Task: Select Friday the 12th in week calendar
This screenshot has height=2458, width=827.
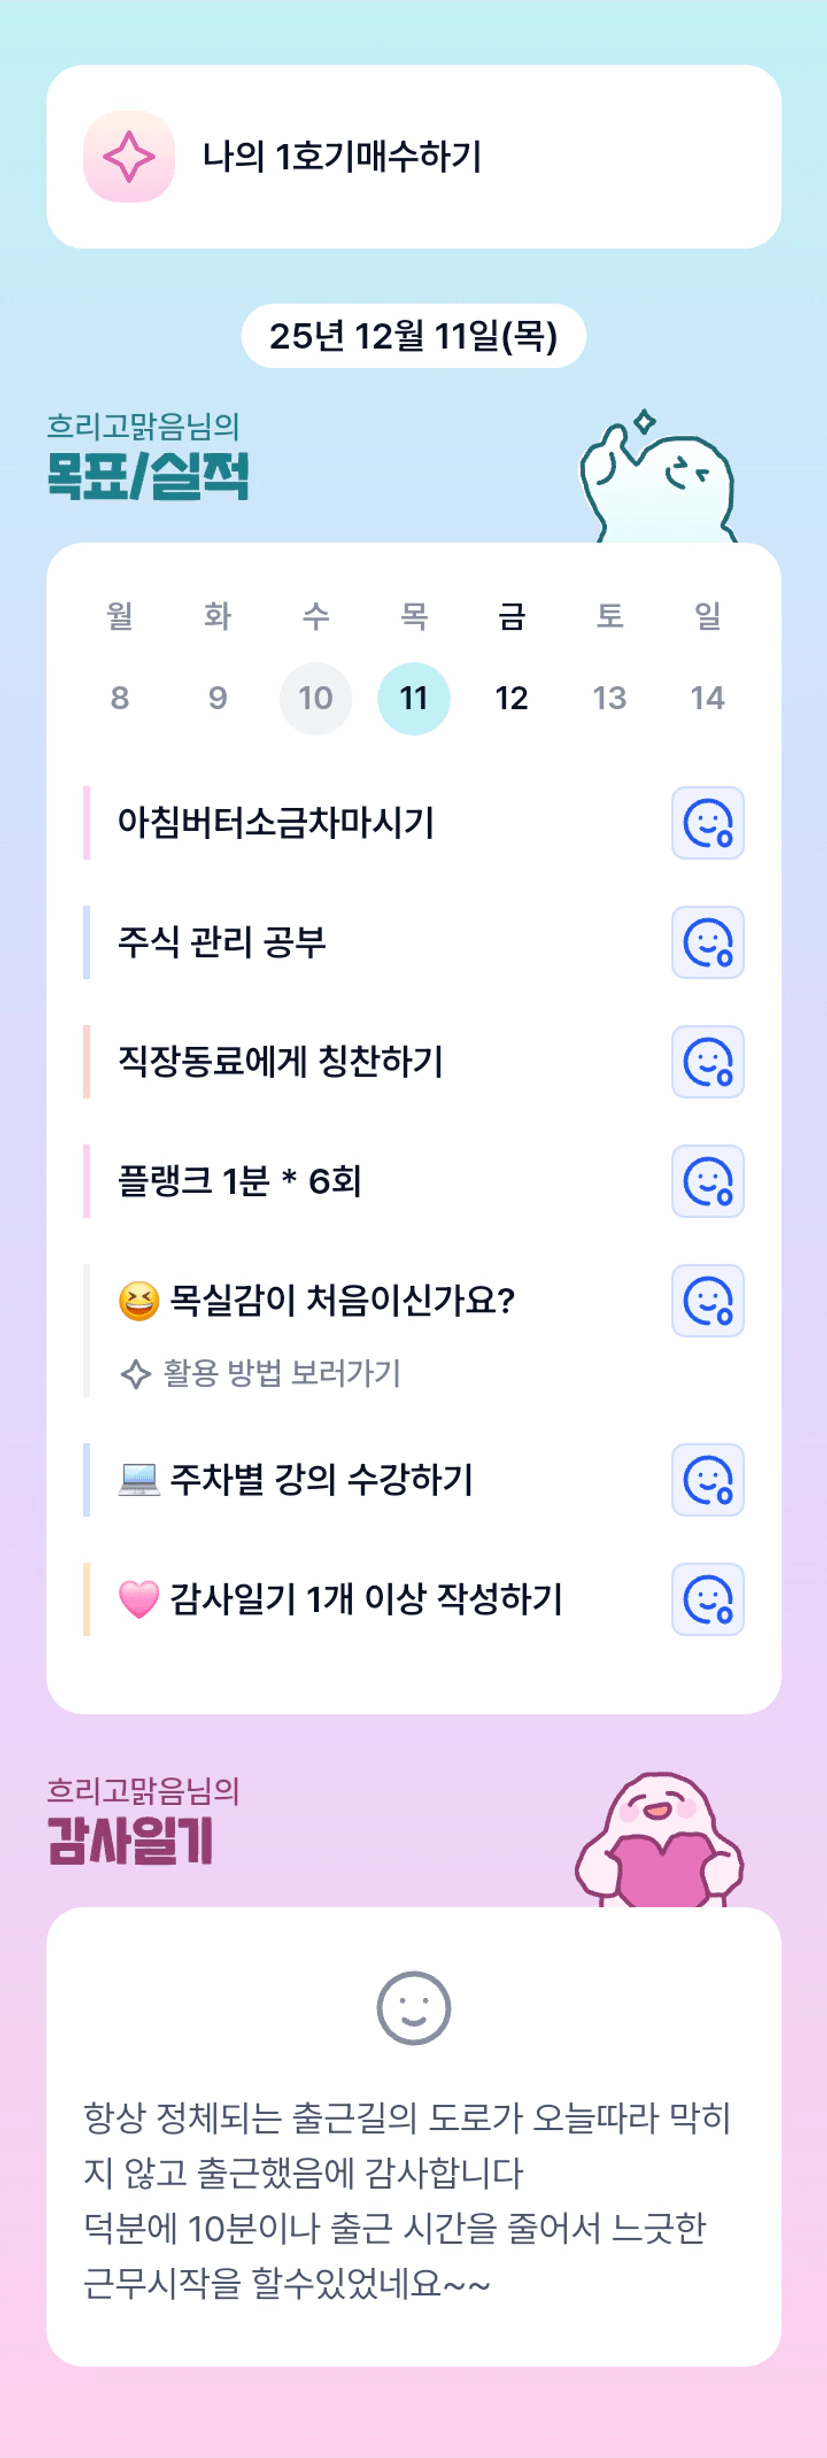Action: click(x=512, y=698)
